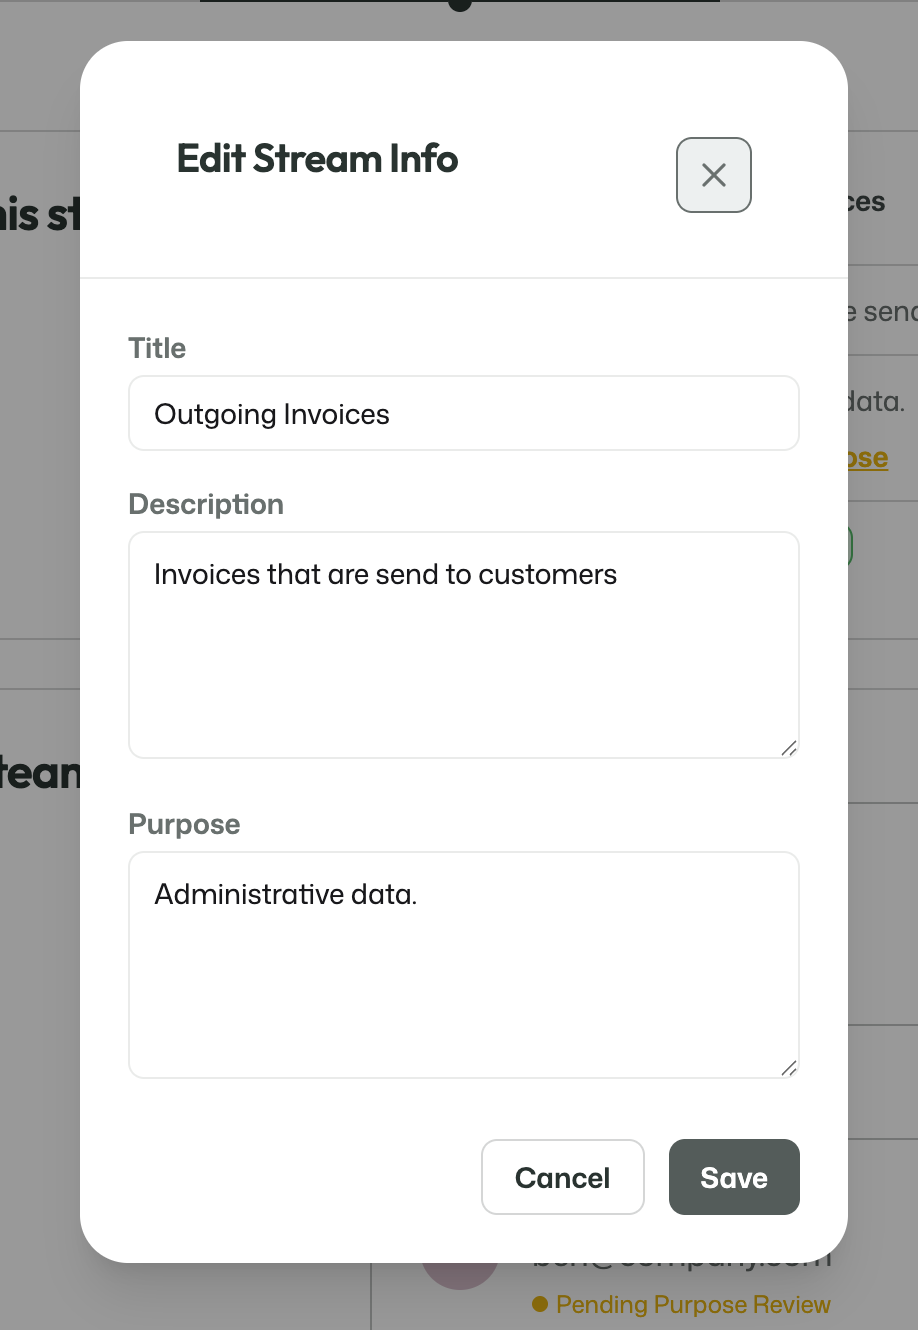
Task: Click the Pending Purpose Review status
Action: [x=693, y=1305]
